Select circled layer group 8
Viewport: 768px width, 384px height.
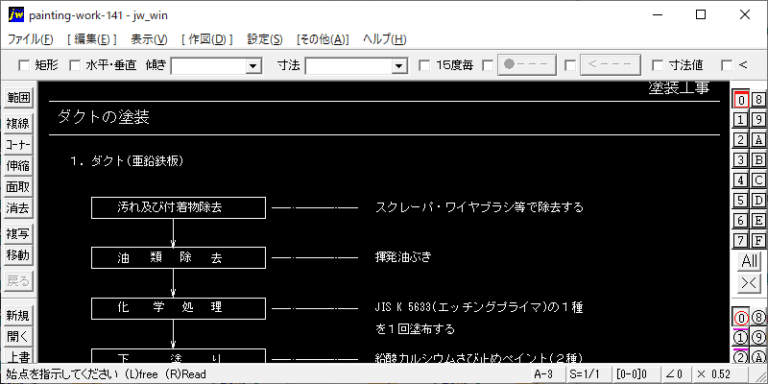[x=759, y=318]
